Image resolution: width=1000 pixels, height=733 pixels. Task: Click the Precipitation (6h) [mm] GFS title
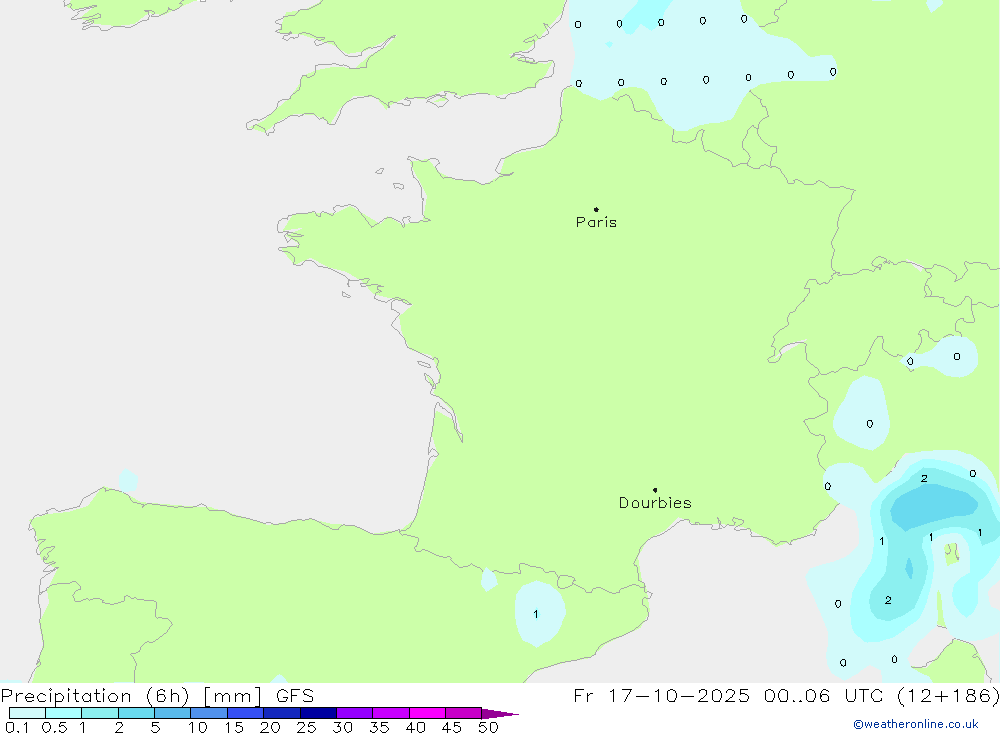pyautogui.click(x=158, y=695)
